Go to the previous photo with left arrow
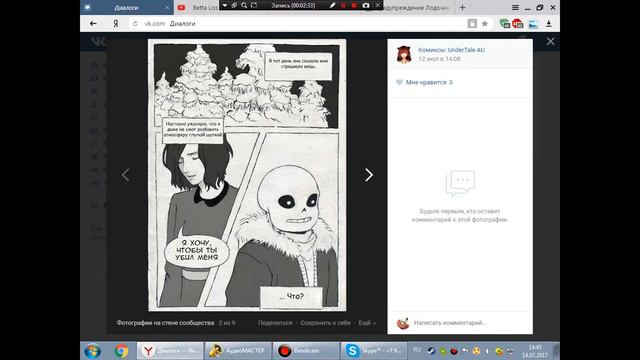The height and width of the screenshot is (360, 640). pos(125,175)
